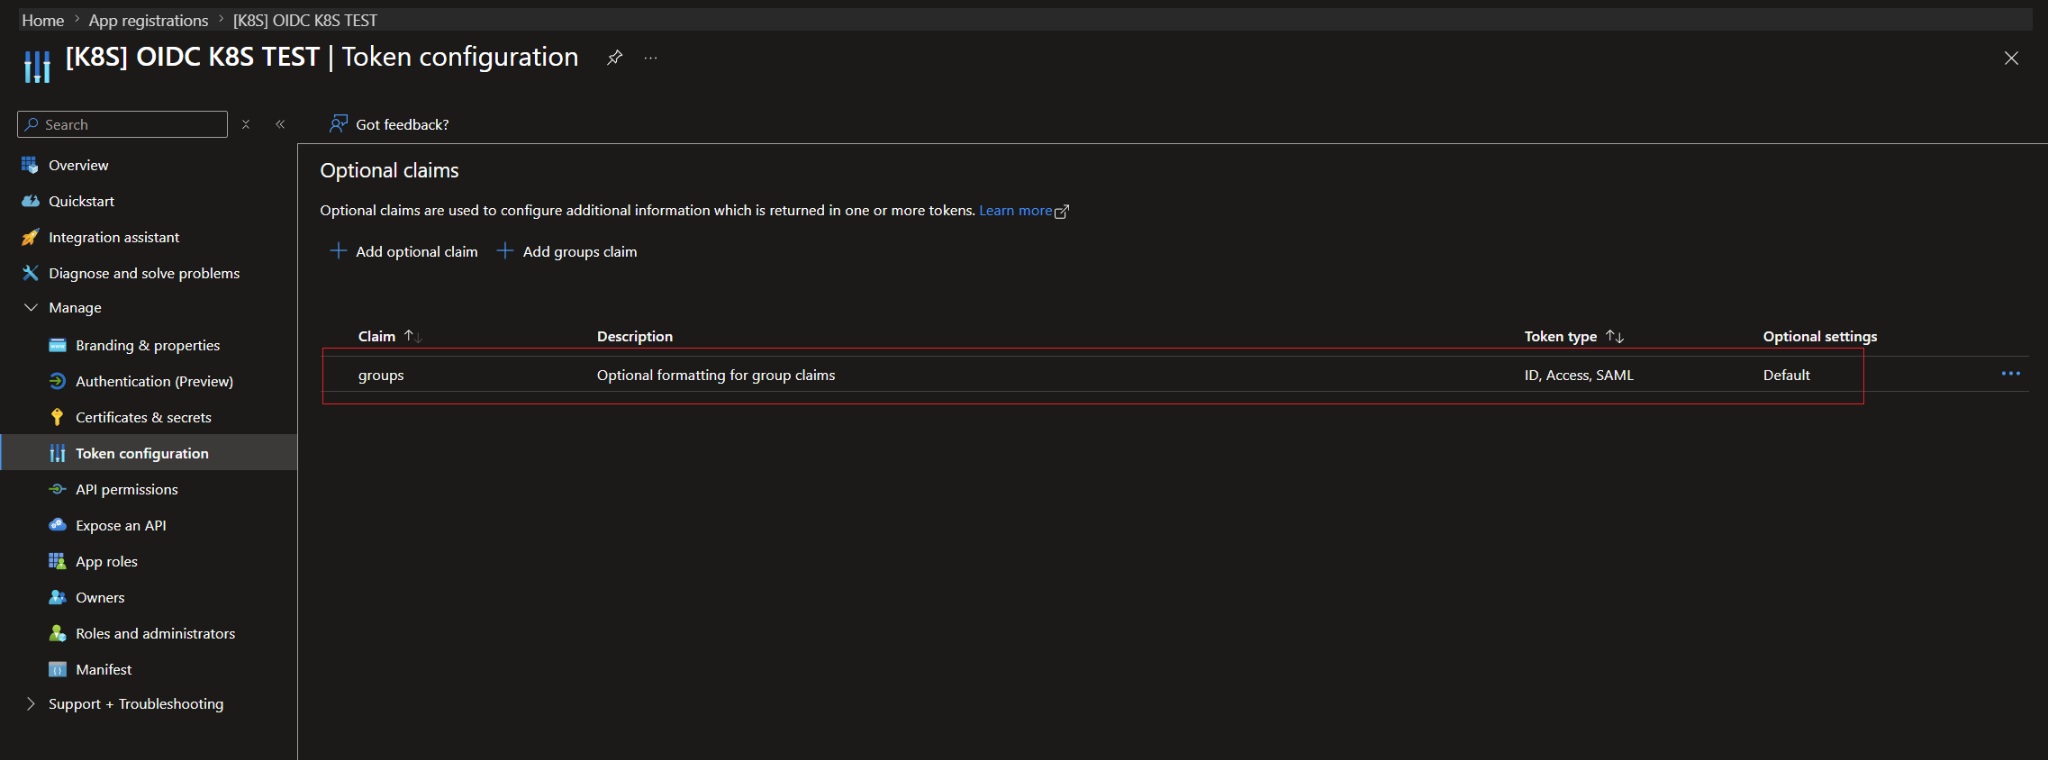This screenshot has width=2048, height=760.
Task: Click 'Optional formatting for group claims' description
Action: coord(716,375)
